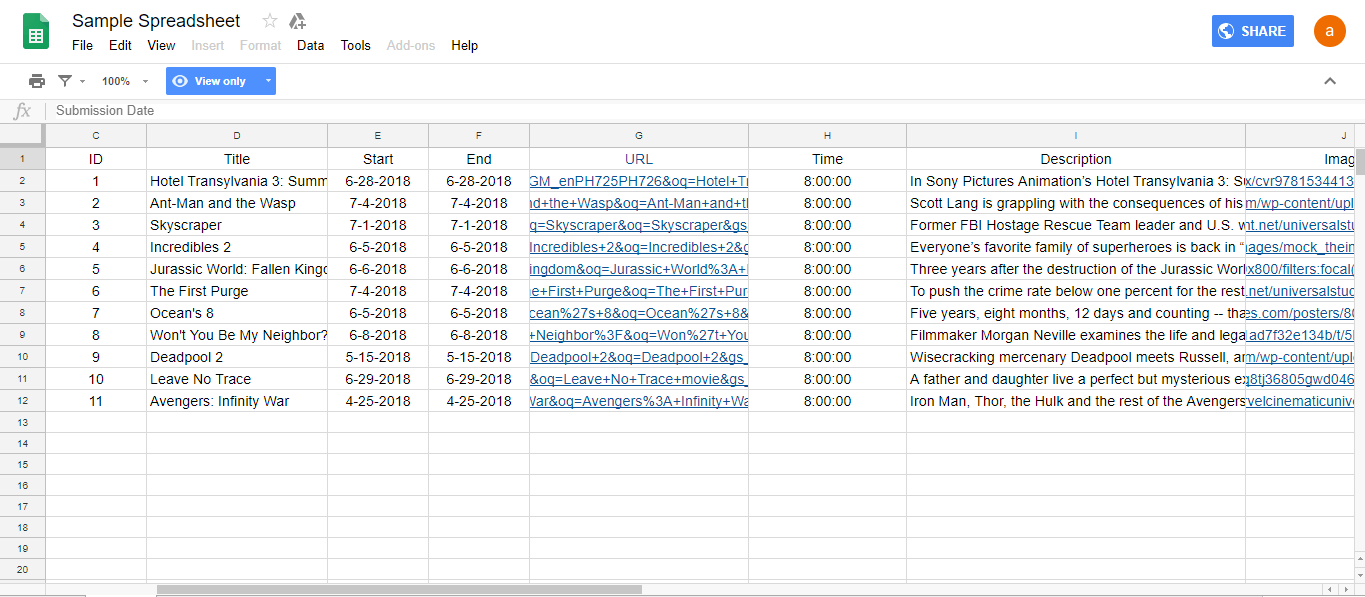Click the Won't You Be My Neighbor title cell
The width and height of the screenshot is (1365, 597).
click(237, 335)
